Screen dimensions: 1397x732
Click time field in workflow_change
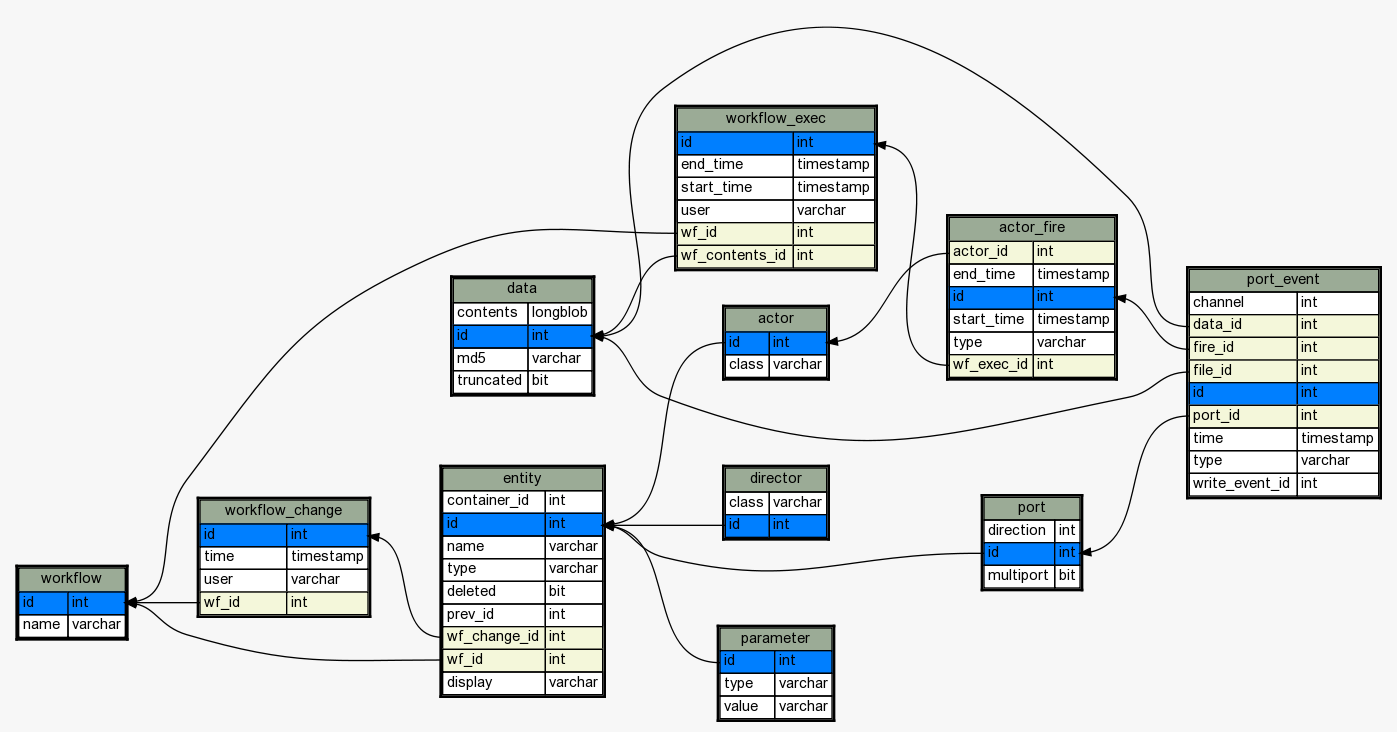pyautogui.click(x=284, y=557)
